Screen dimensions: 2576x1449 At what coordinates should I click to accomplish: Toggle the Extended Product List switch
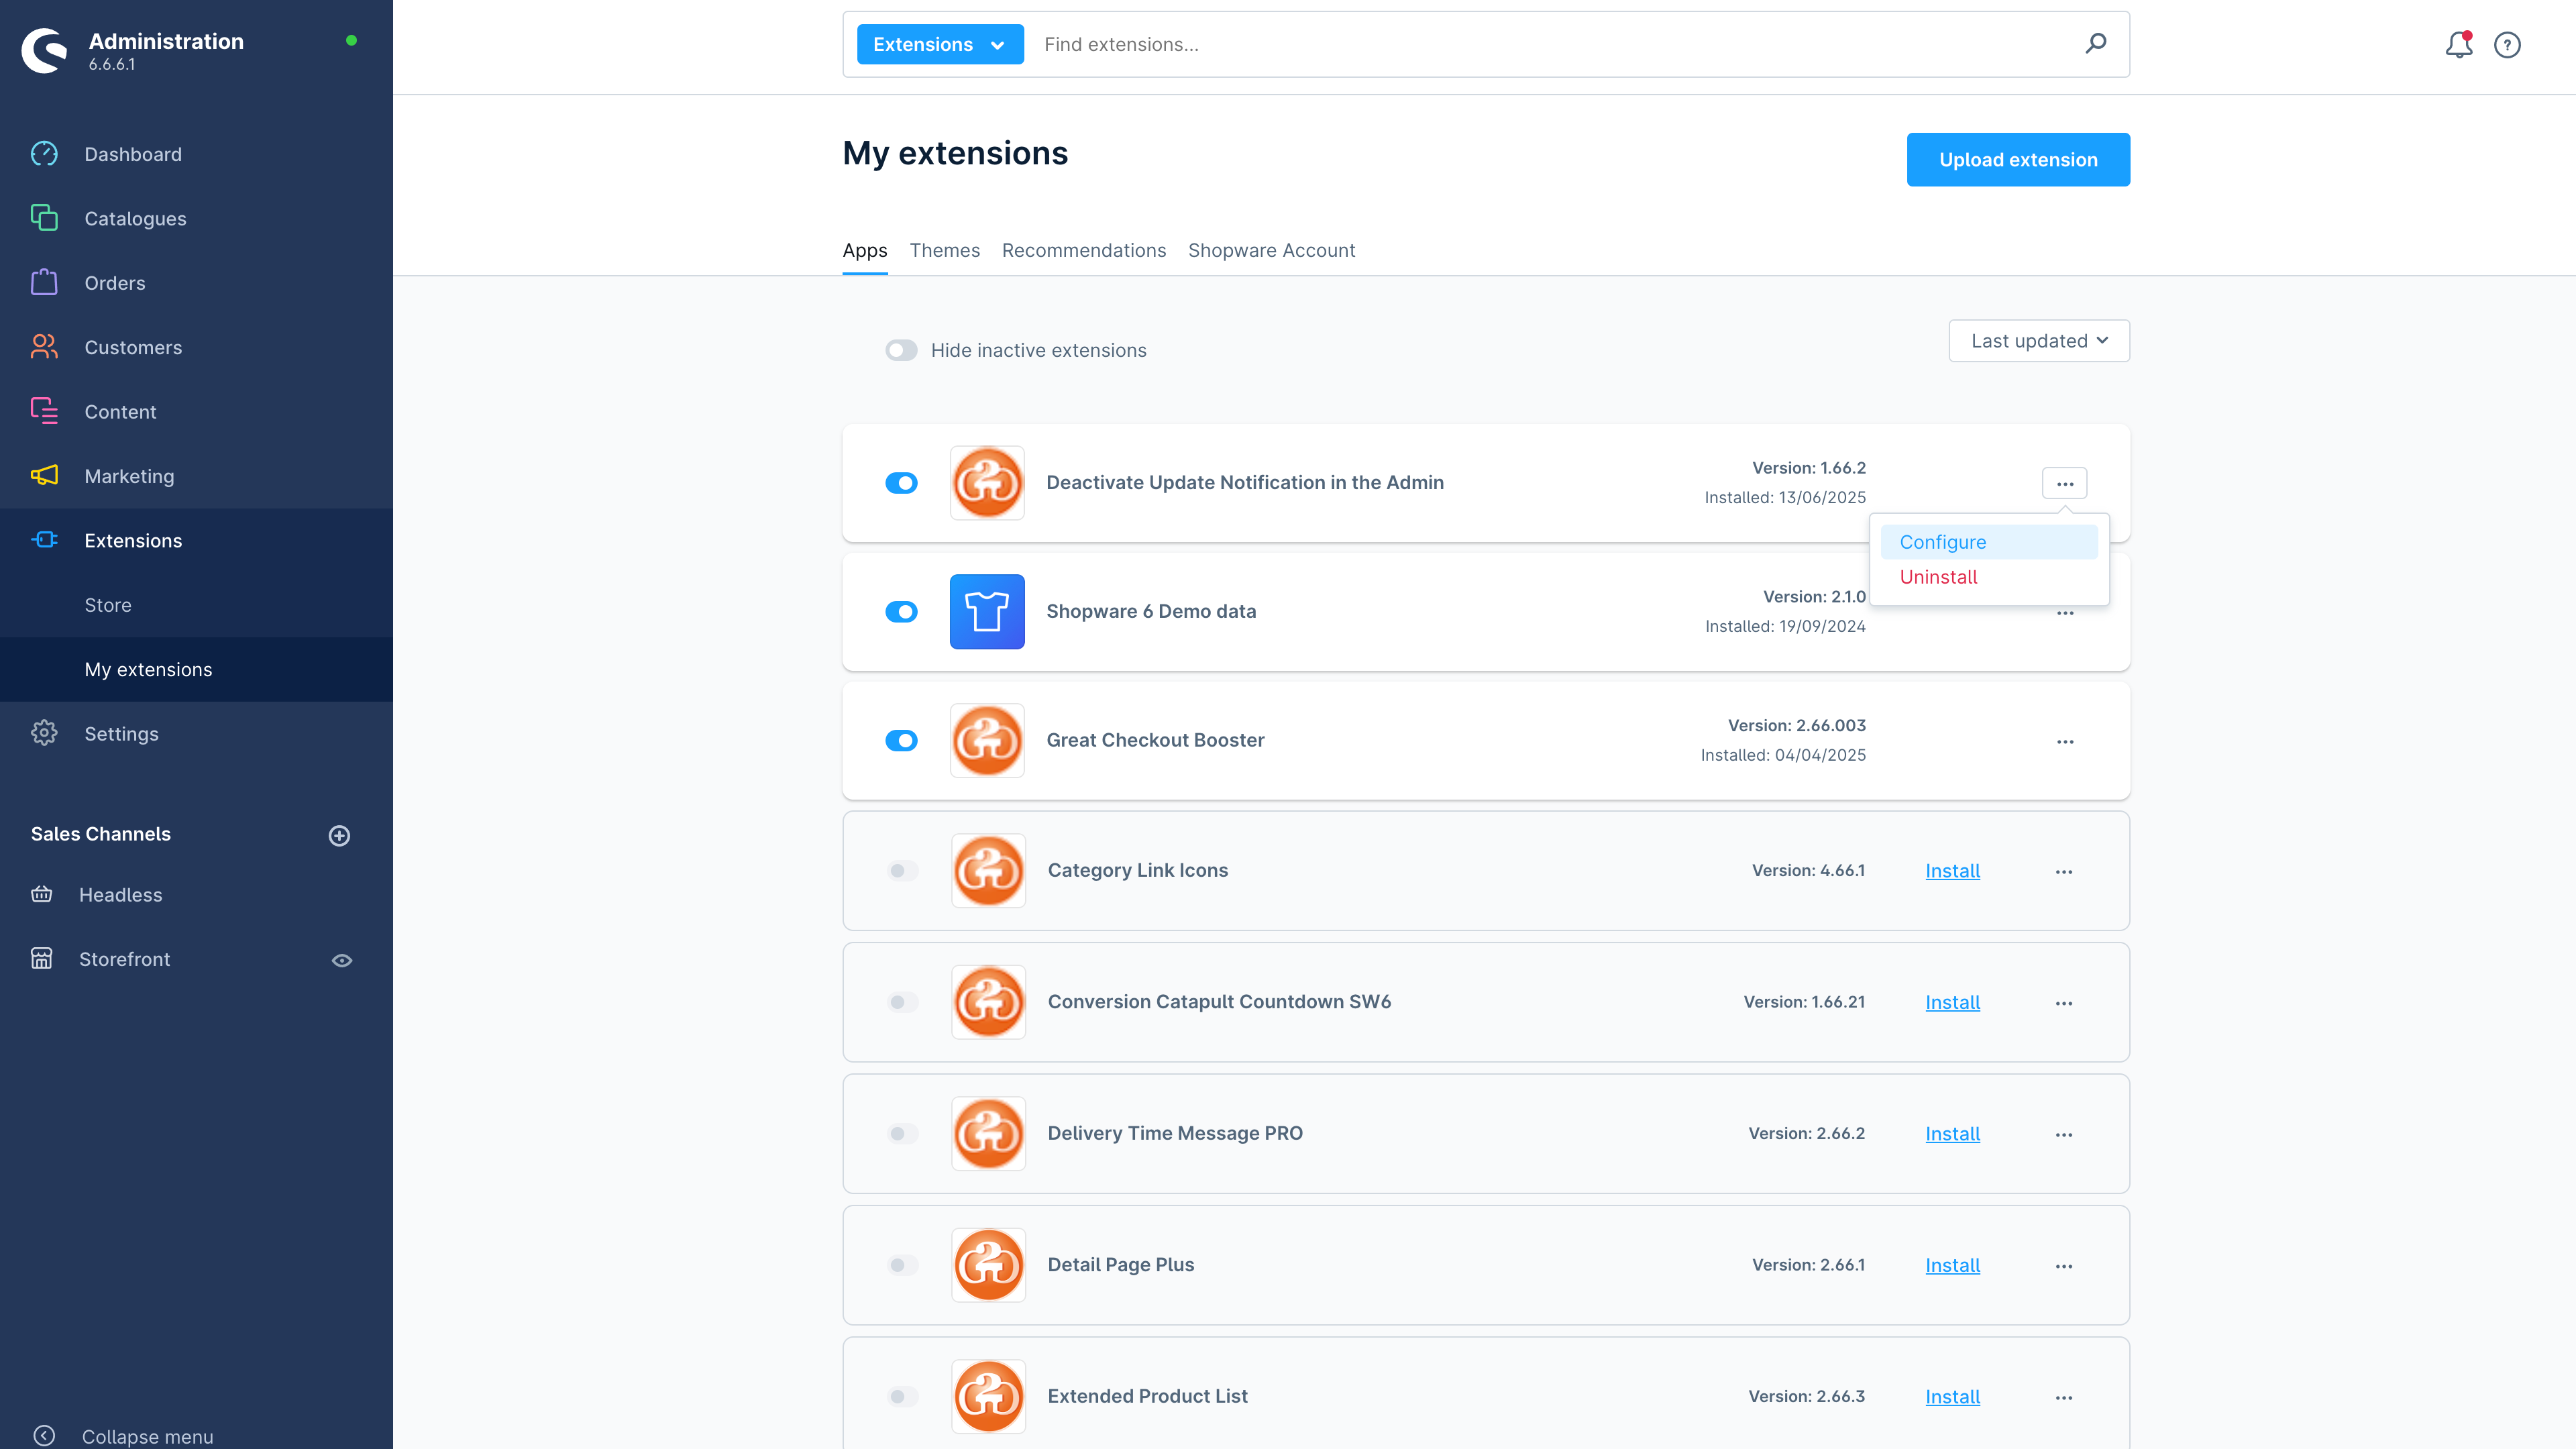pyautogui.click(x=902, y=1397)
